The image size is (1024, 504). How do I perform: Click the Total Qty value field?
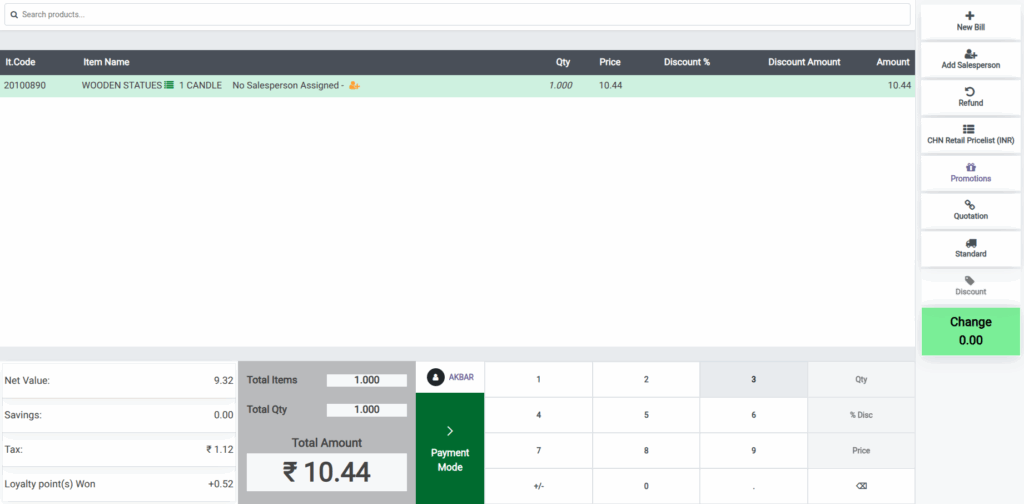(366, 410)
